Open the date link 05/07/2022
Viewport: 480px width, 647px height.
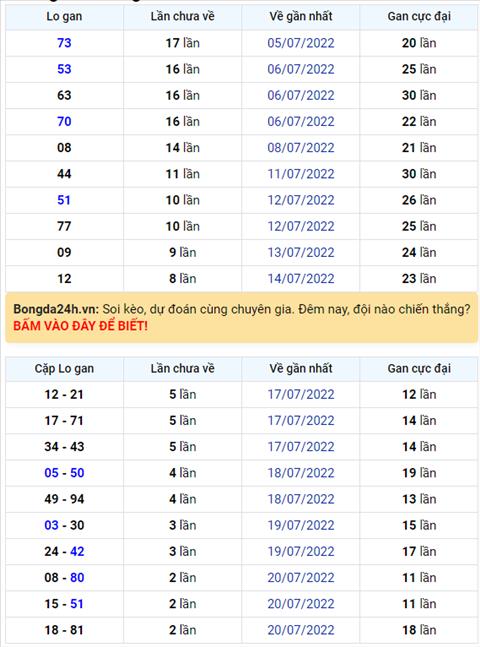(300, 43)
